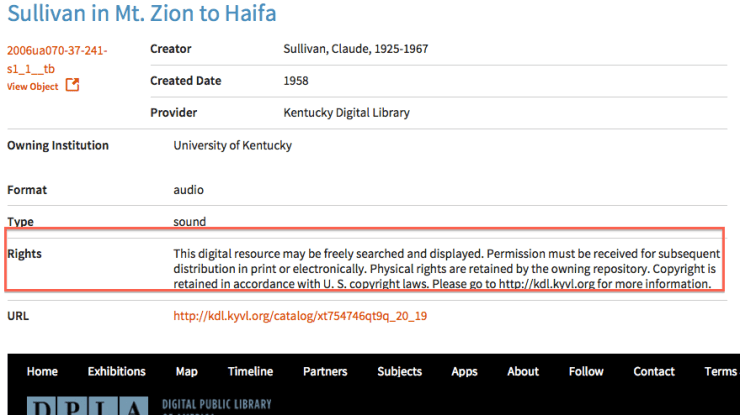
Task: Click the Creator field label
Action: tap(170, 49)
